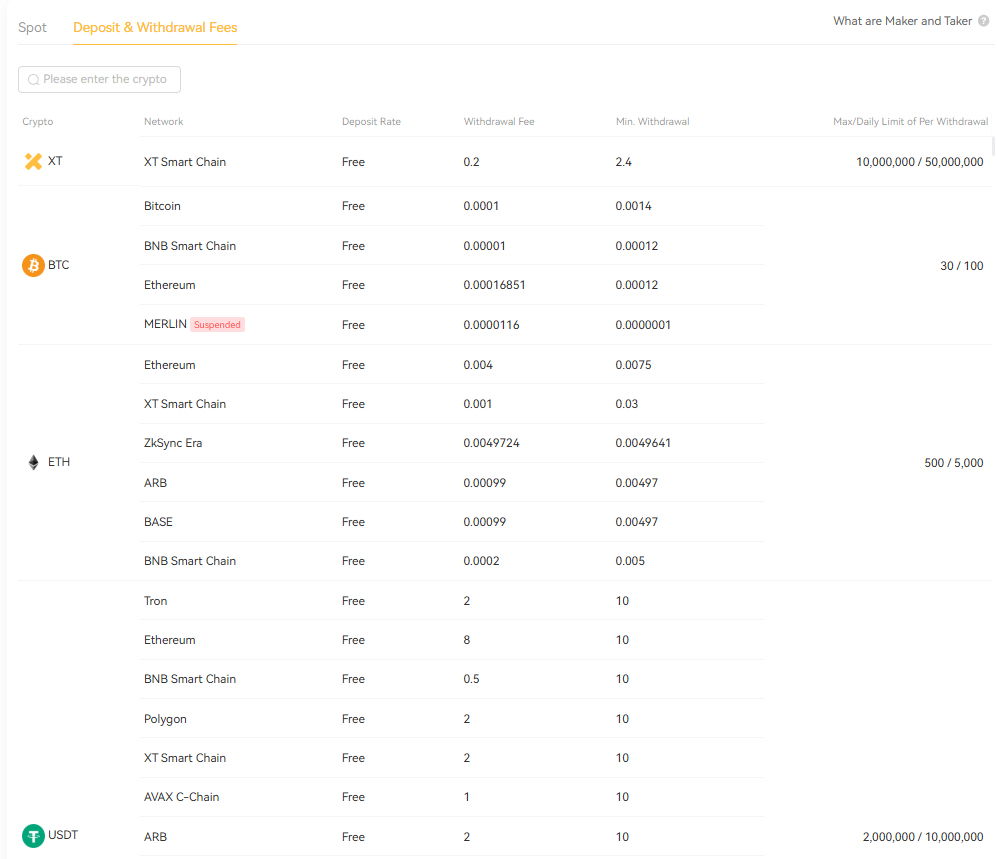
Task: Click min withdrawal 2.4 for XT
Action: click(x=623, y=162)
